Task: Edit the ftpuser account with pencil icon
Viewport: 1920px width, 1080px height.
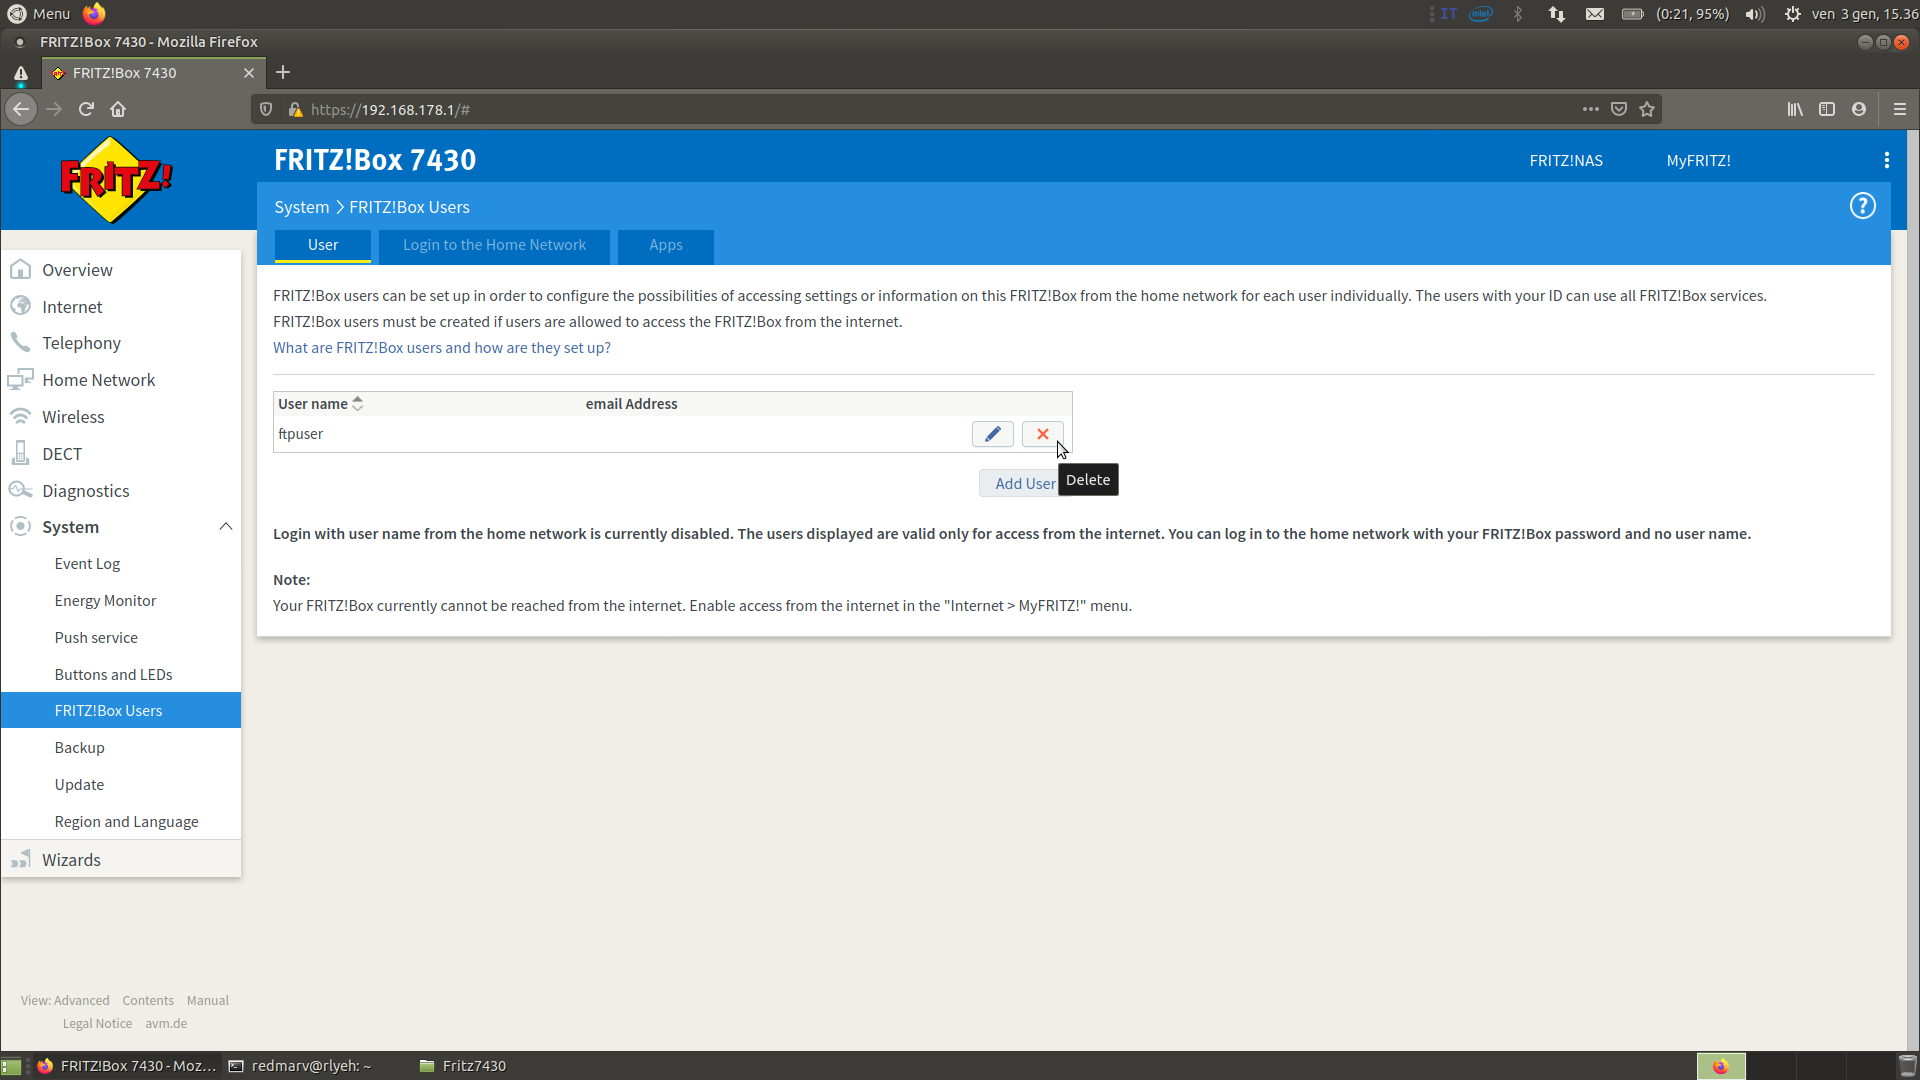Action: 992,434
